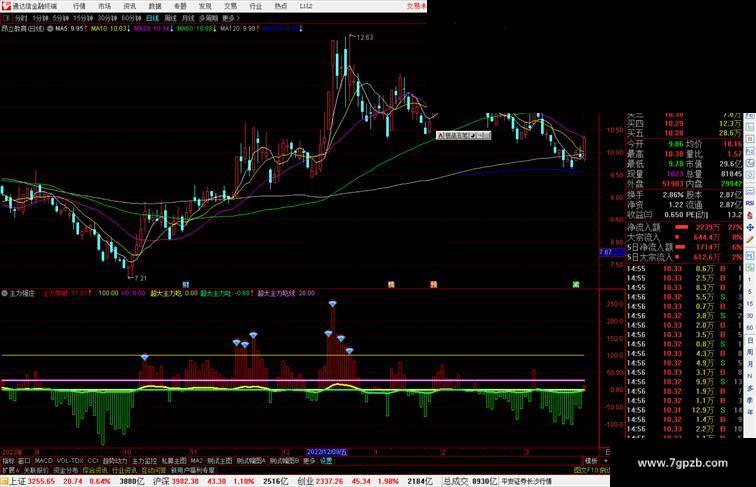Image resolution: width=756 pixels, height=487 pixels.
Task: Select the blue four-way move arrows icon
Action: (x=750, y=227)
